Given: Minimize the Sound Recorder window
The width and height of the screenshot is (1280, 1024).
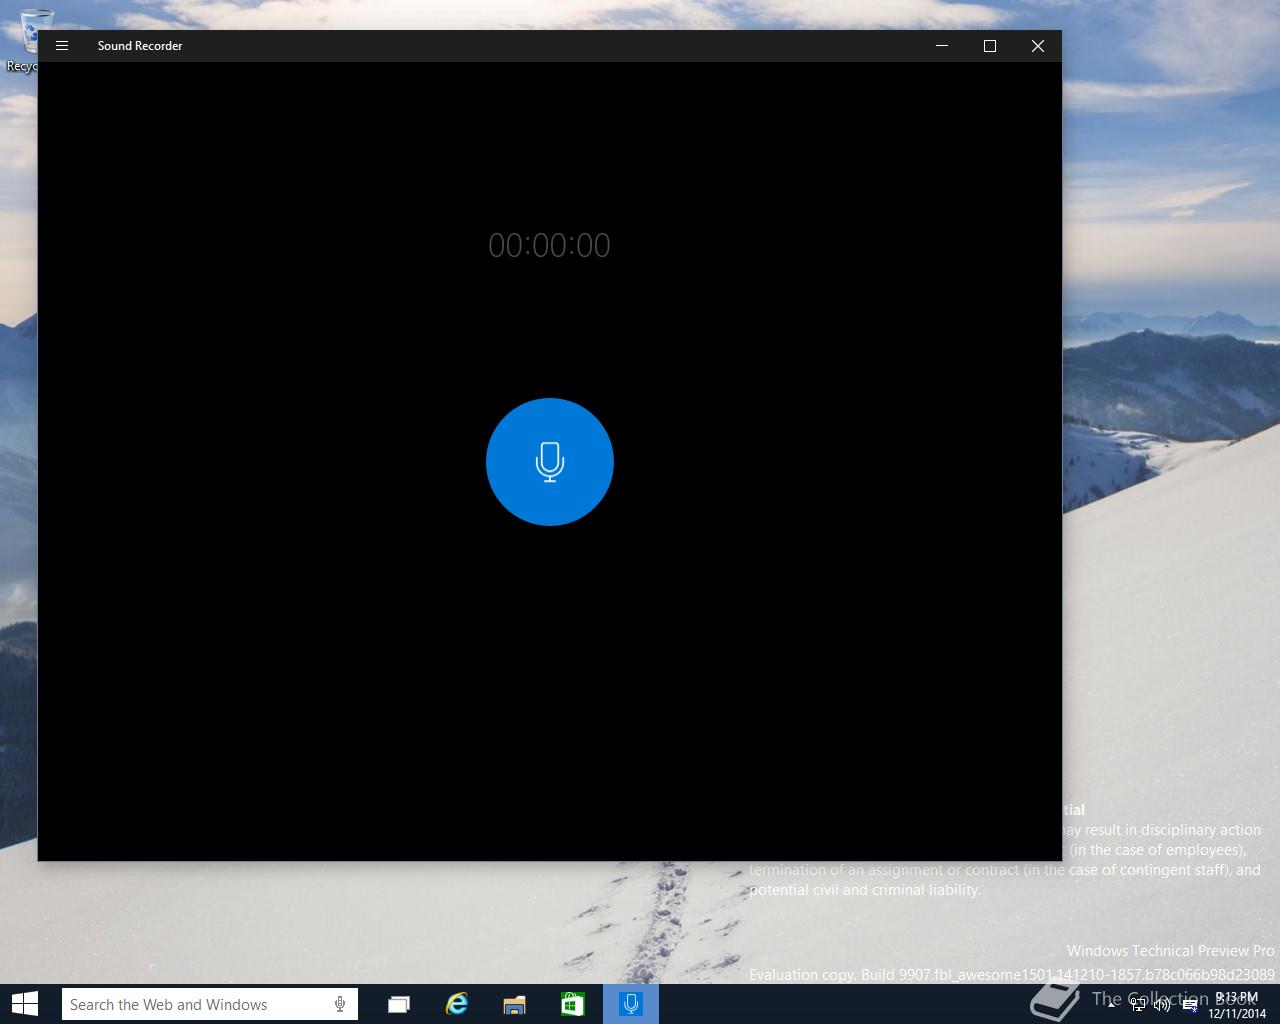Looking at the screenshot, I should [942, 46].
